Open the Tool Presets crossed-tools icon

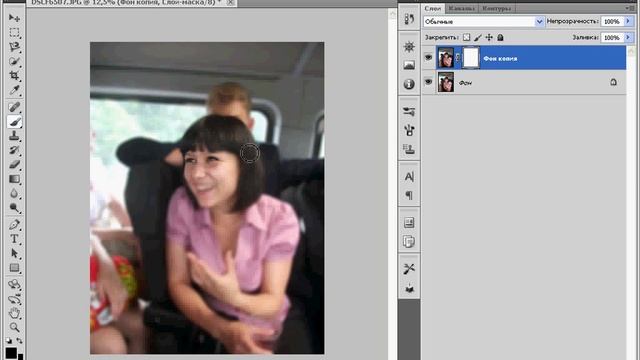pyautogui.click(x=409, y=269)
